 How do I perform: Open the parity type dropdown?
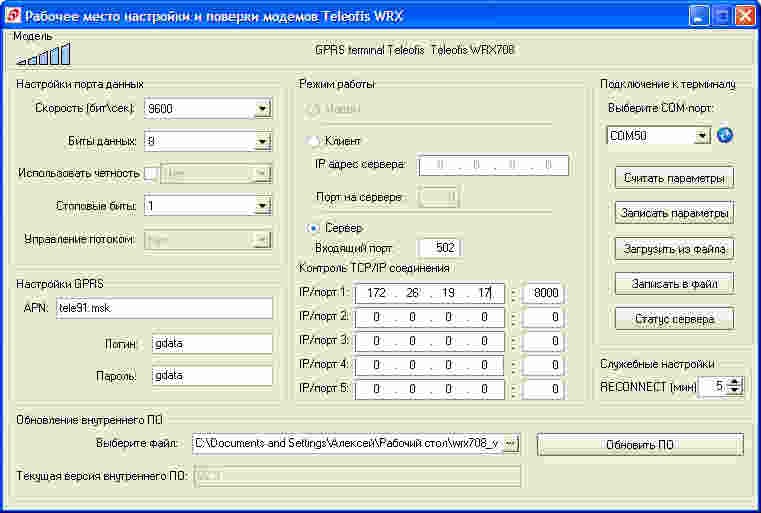(262, 173)
